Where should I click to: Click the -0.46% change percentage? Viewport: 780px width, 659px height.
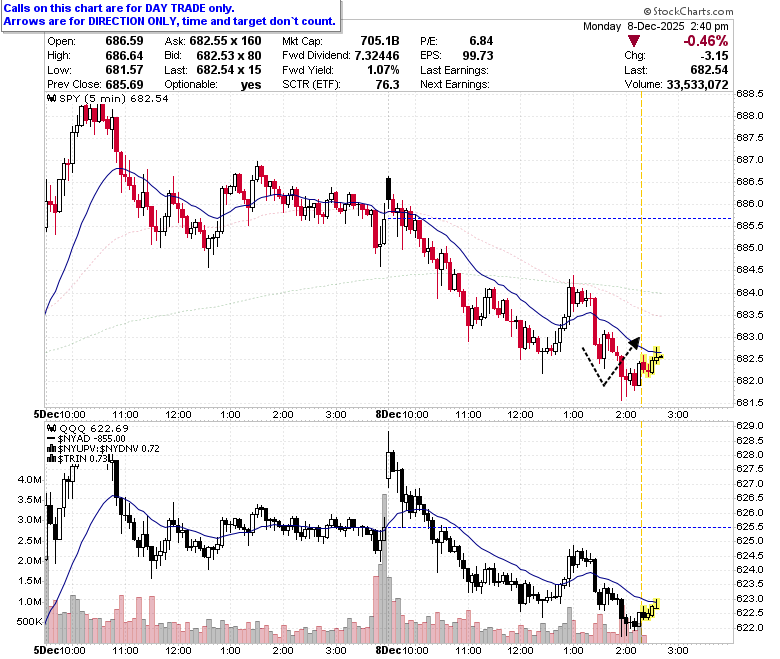coord(705,41)
